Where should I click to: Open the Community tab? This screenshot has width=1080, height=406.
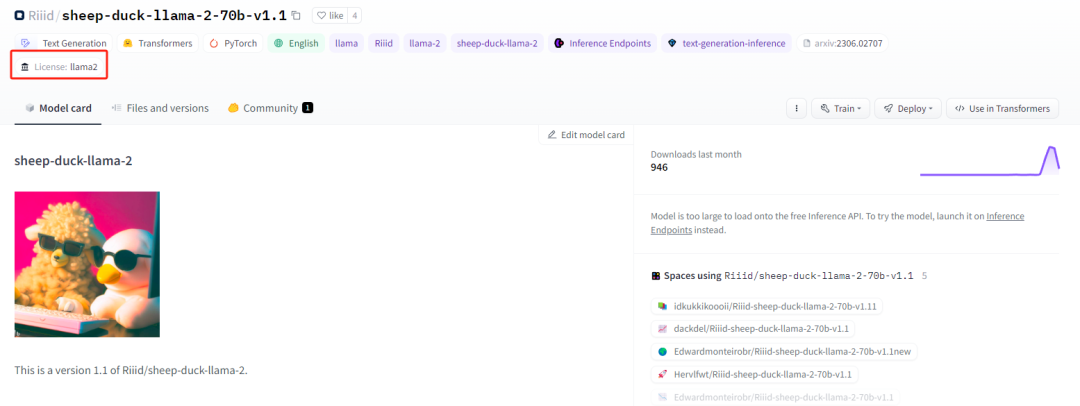[270, 108]
